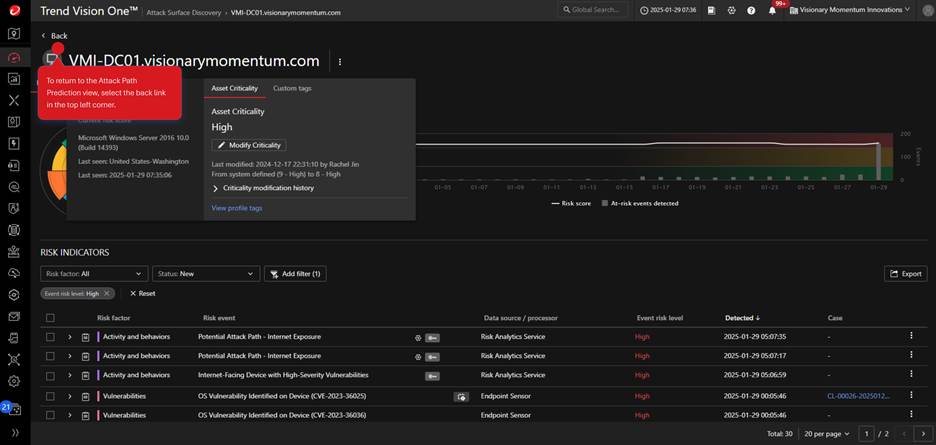Go to the next page of results
The height and width of the screenshot is (445, 936).
[923, 434]
